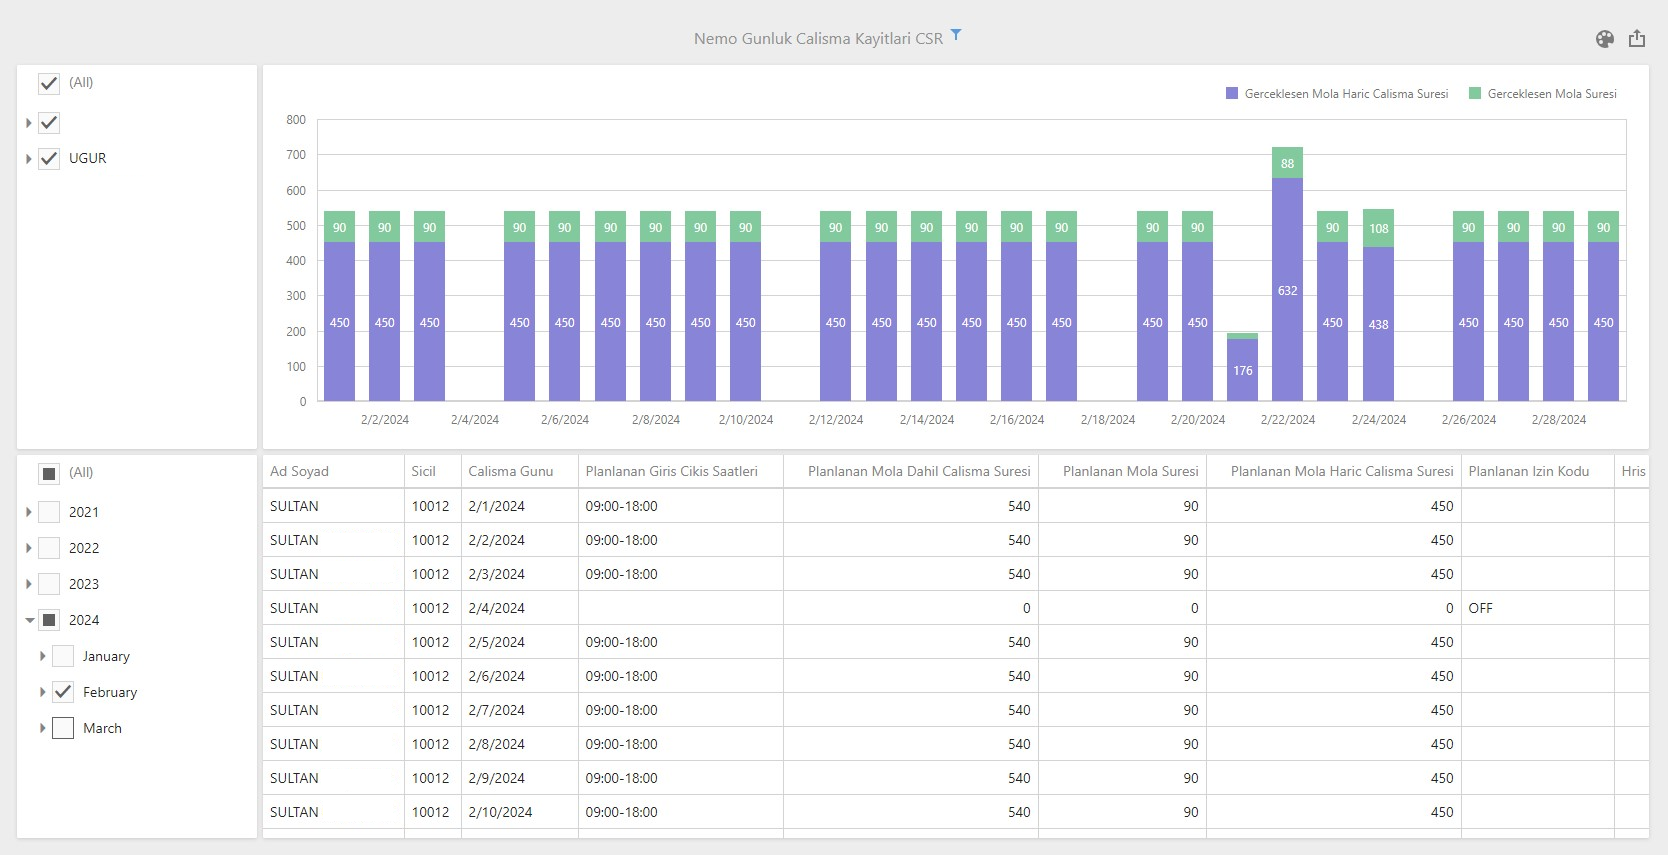Toggle the unnamed checkbox above UGUR

pos(49,123)
